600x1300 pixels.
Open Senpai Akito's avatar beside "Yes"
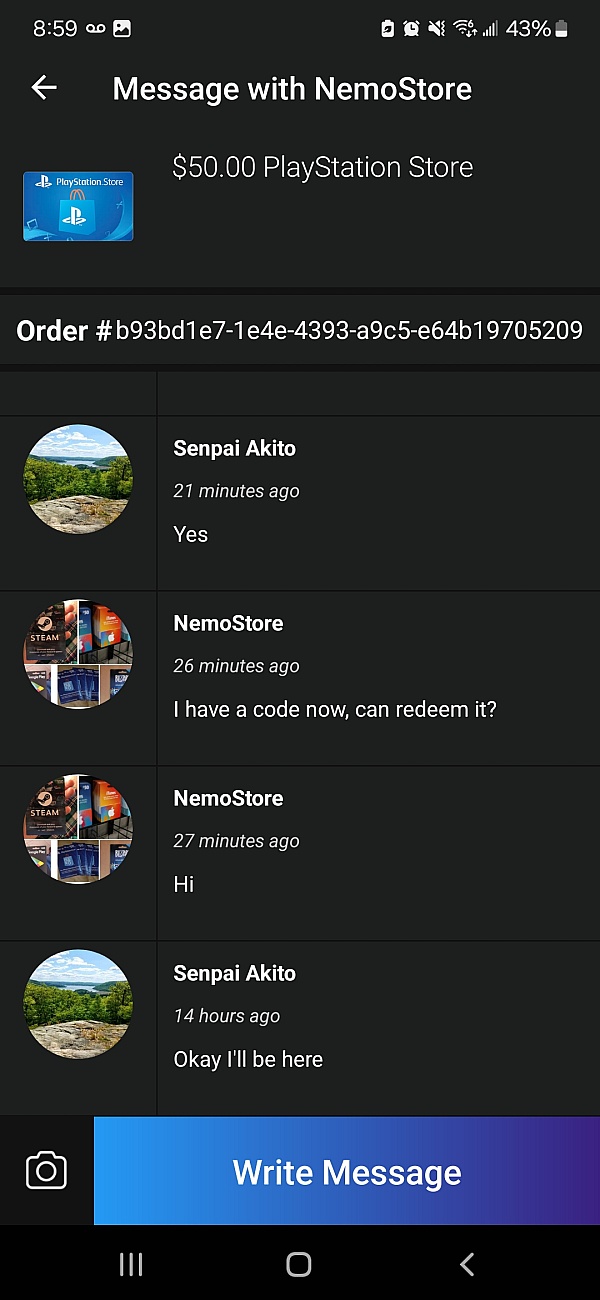[78, 479]
